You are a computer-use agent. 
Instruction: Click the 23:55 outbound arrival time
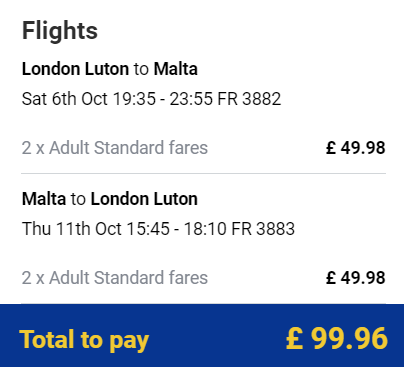[x=191, y=99]
